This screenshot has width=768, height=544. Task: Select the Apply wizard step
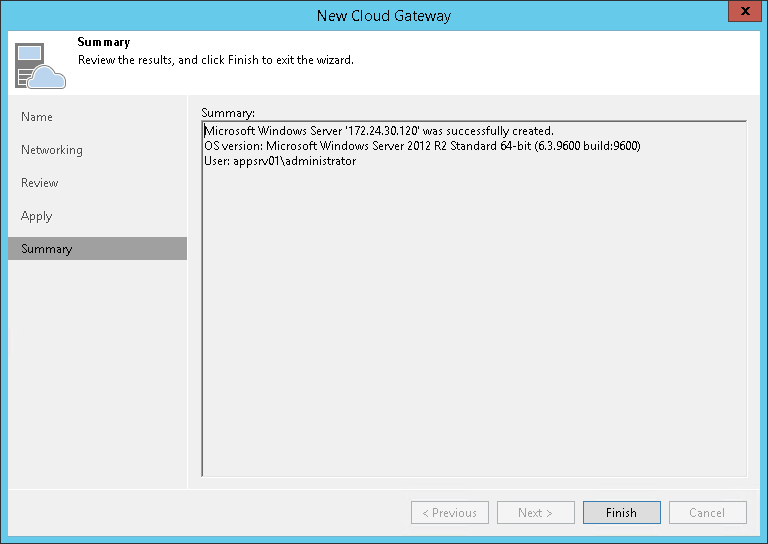(36, 216)
